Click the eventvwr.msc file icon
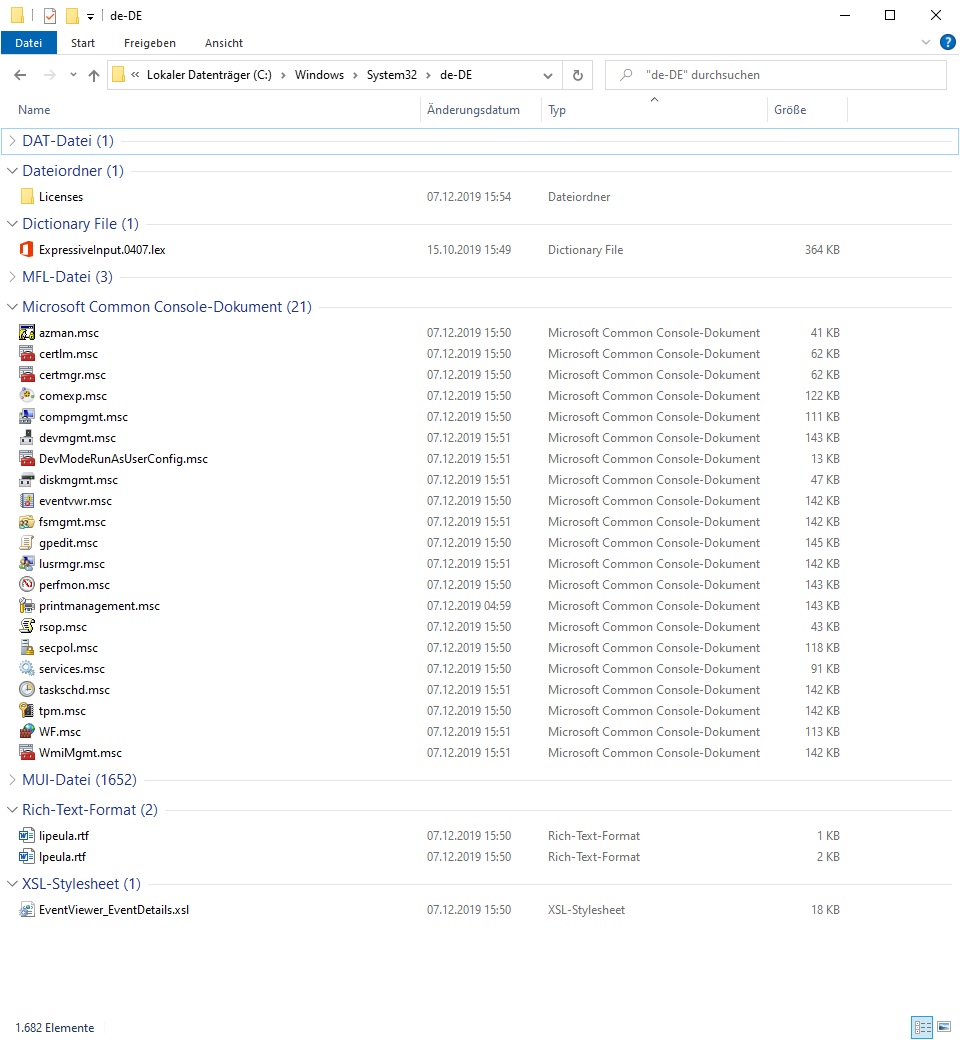The image size is (960, 1040). [x=27, y=501]
